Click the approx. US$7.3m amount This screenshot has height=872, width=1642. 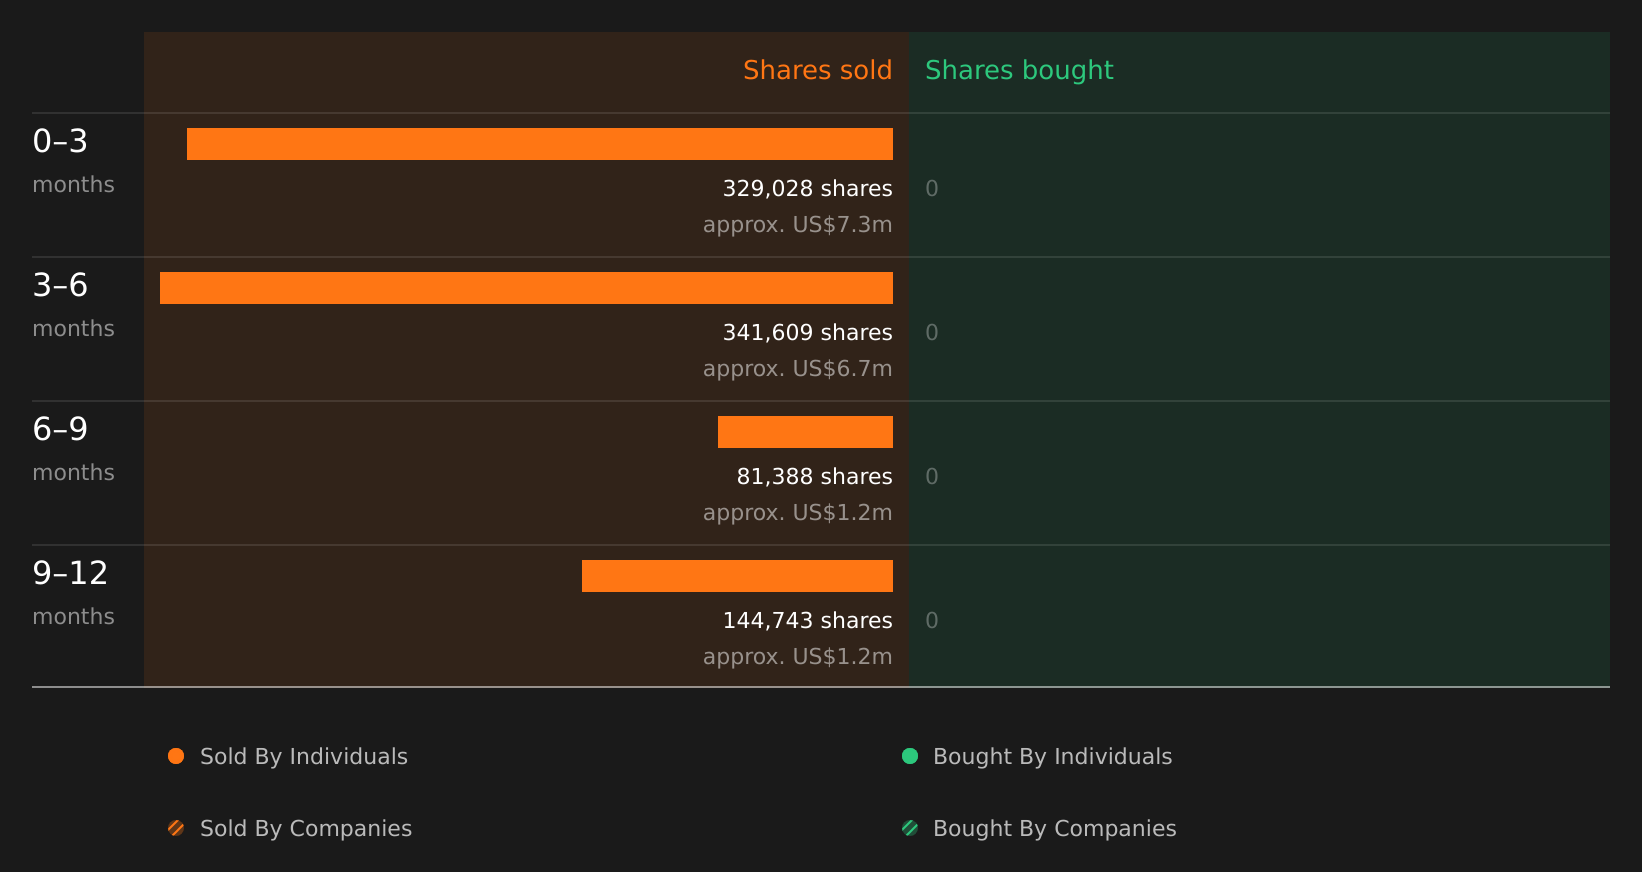[797, 225]
